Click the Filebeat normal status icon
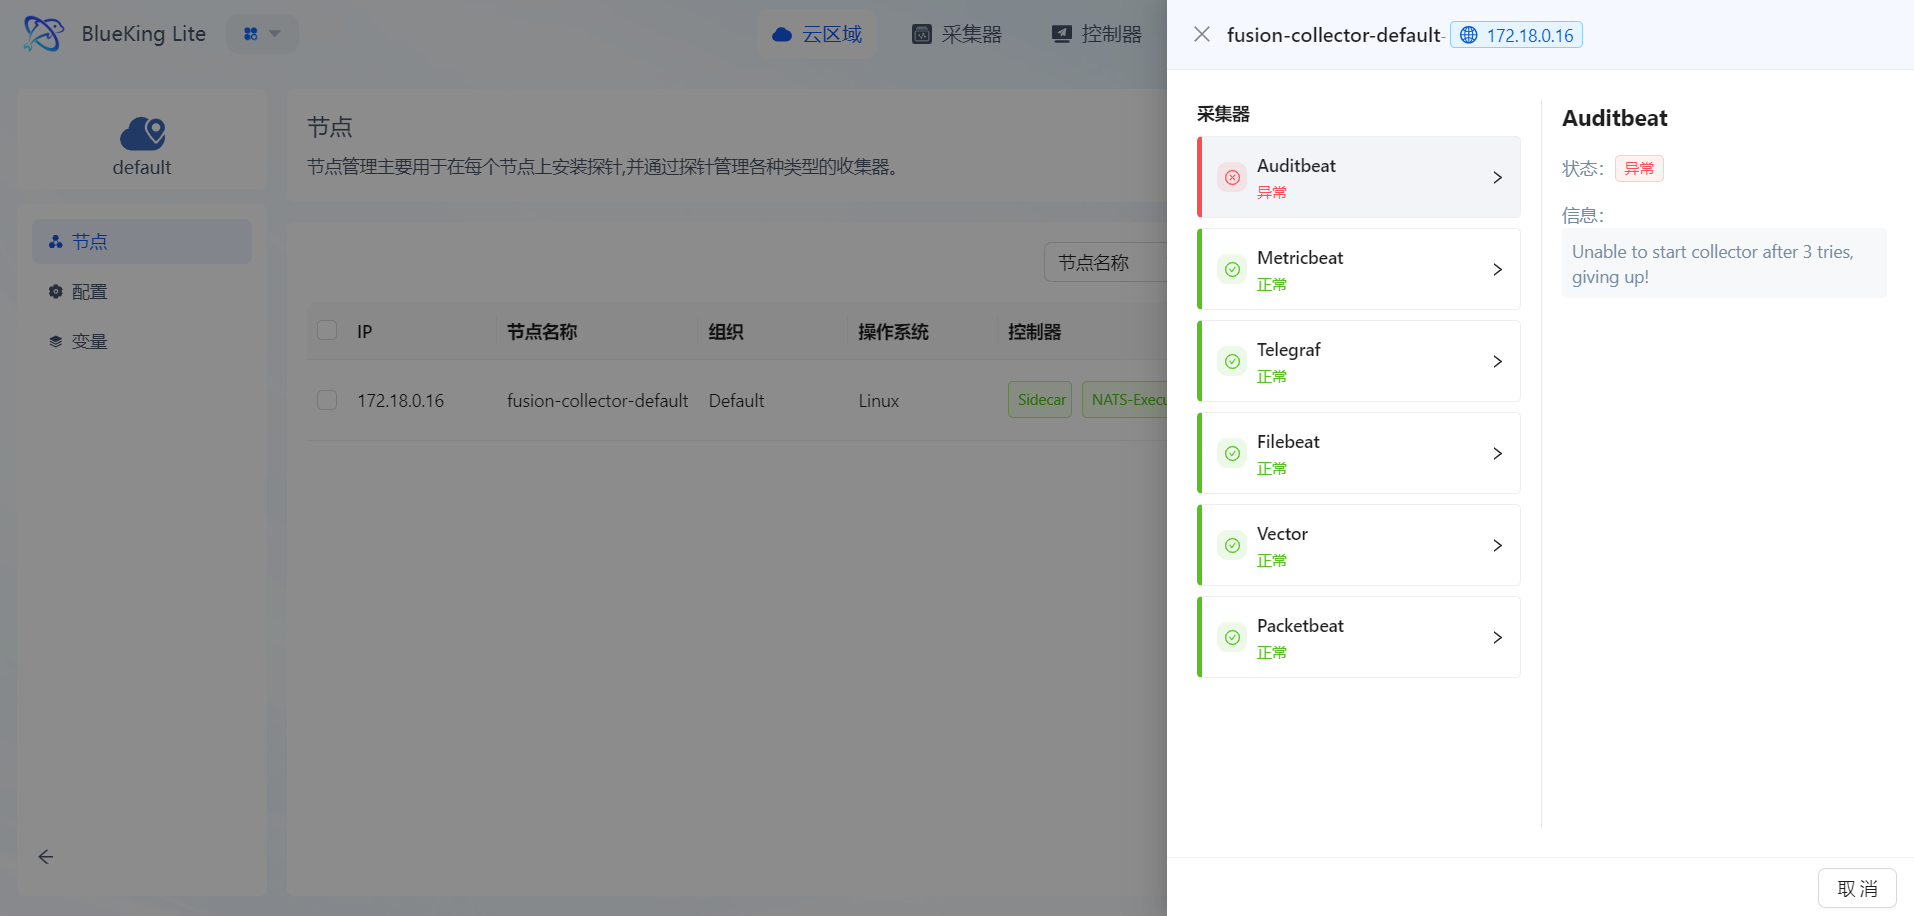1914x916 pixels. pyautogui.click(x=1233, y=454)
